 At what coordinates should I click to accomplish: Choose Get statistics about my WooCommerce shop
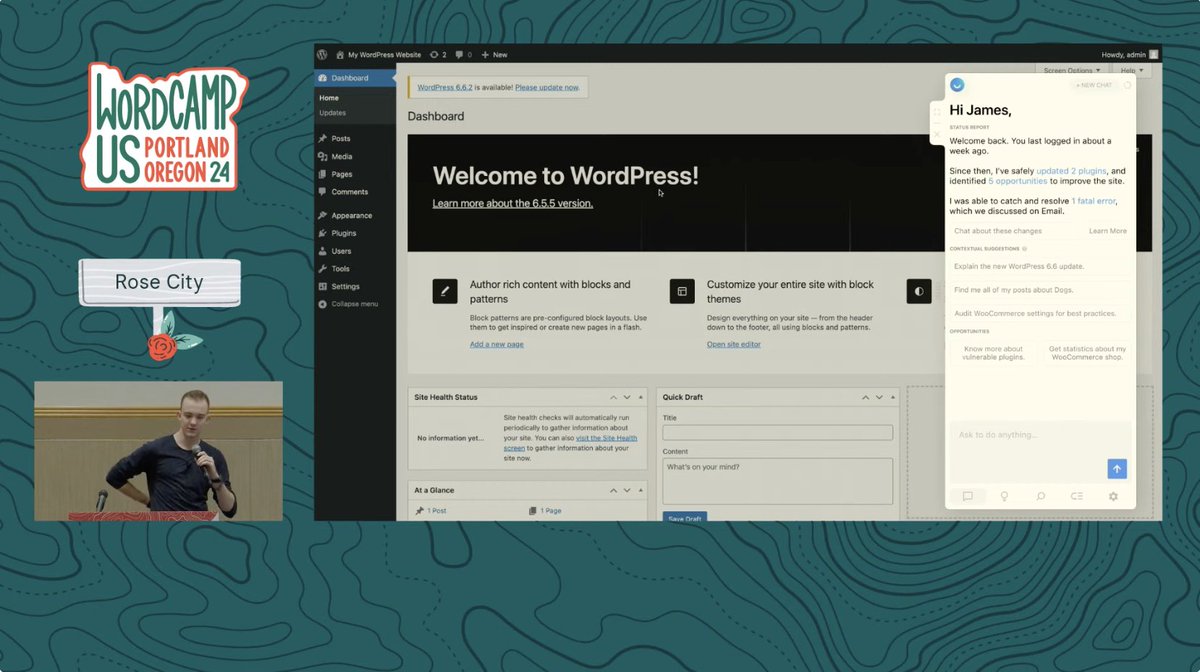[x=1087, y=353]
